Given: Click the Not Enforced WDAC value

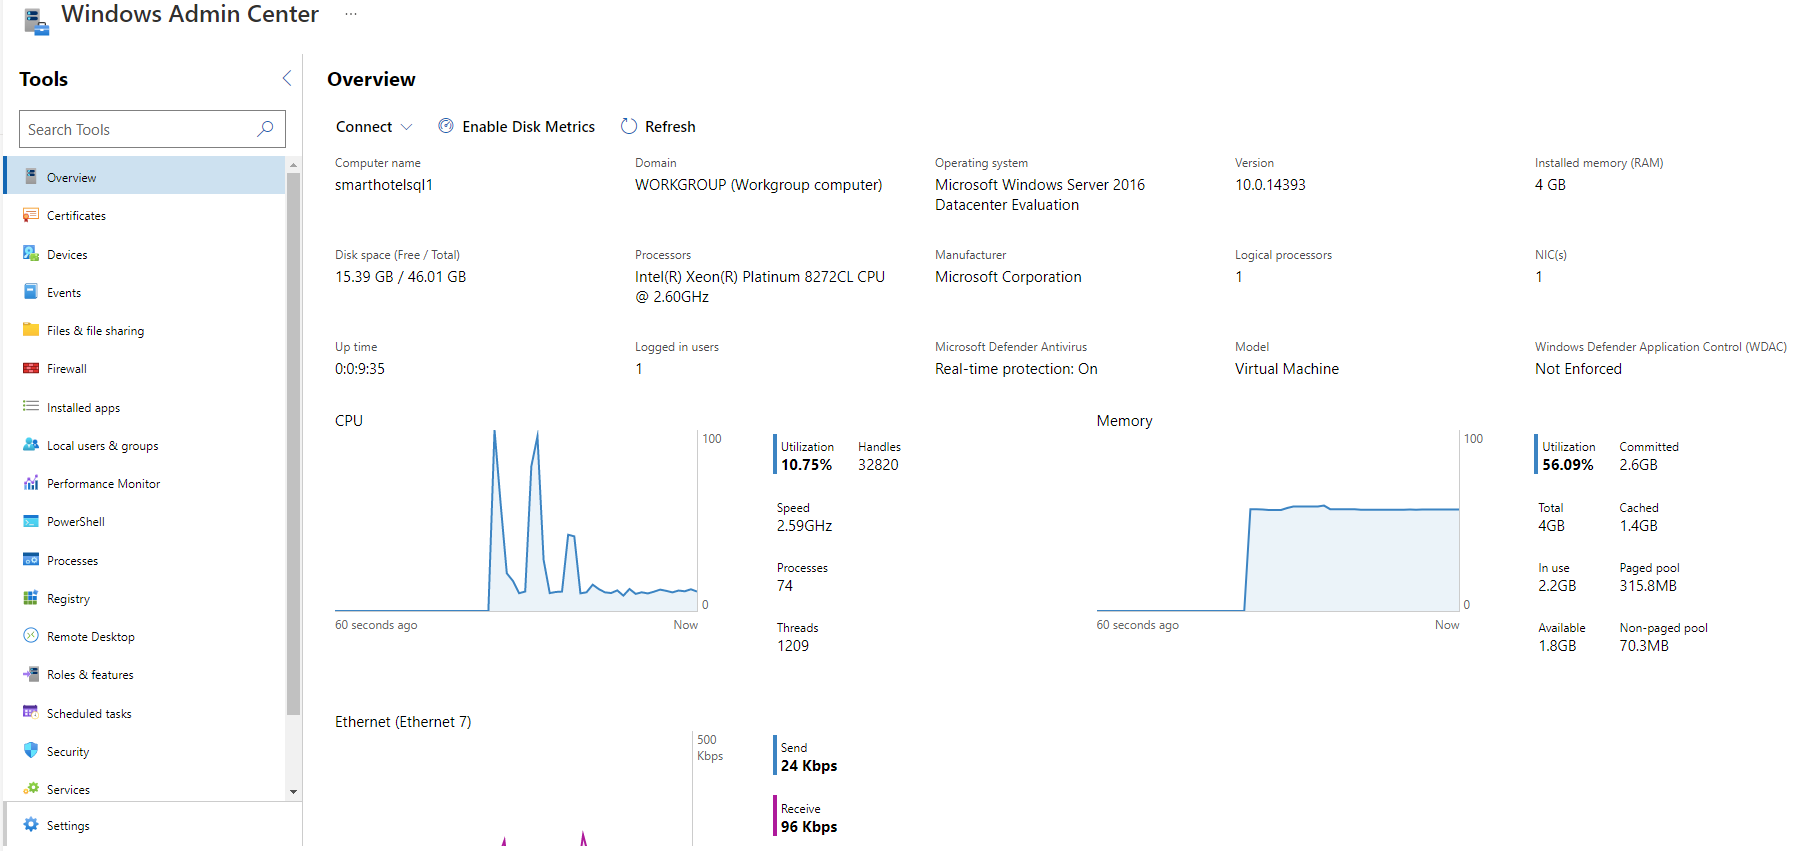Looking at the screenshot, I should click(1578, 369).
